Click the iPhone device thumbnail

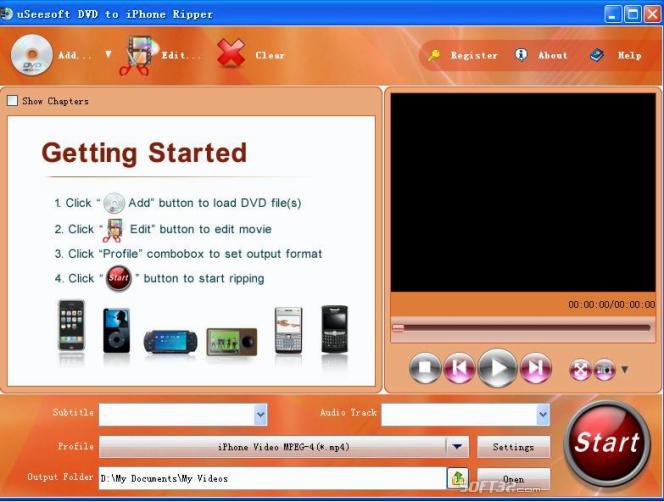(72, 325)
